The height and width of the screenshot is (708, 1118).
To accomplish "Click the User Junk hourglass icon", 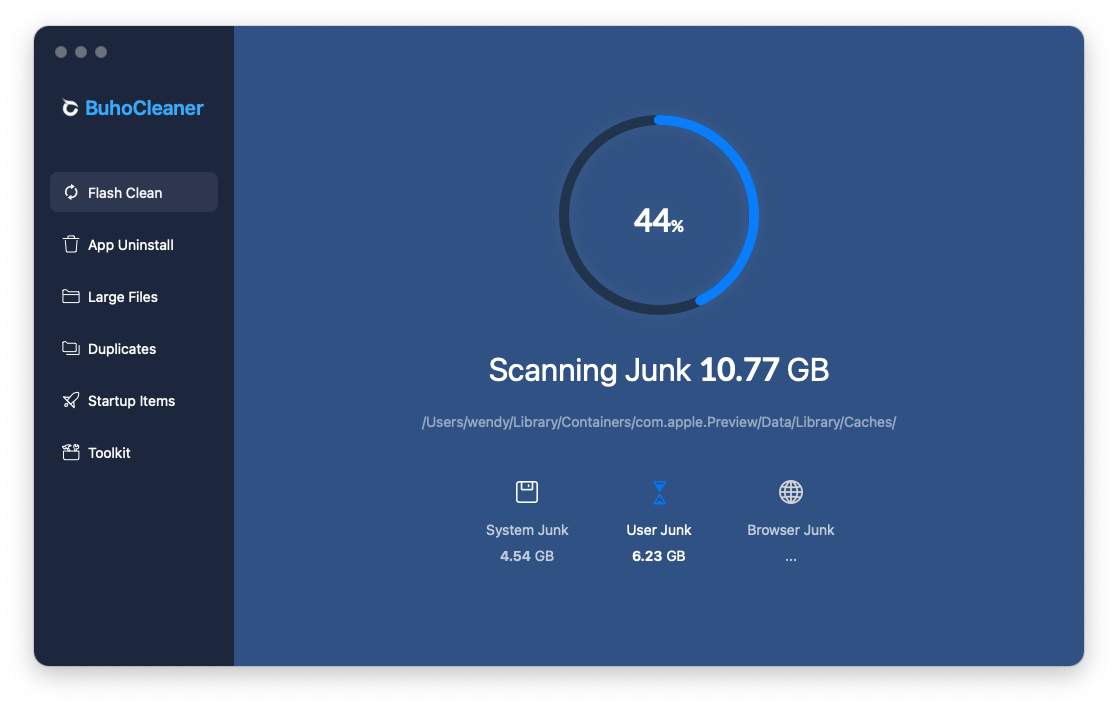I will 660,493.
